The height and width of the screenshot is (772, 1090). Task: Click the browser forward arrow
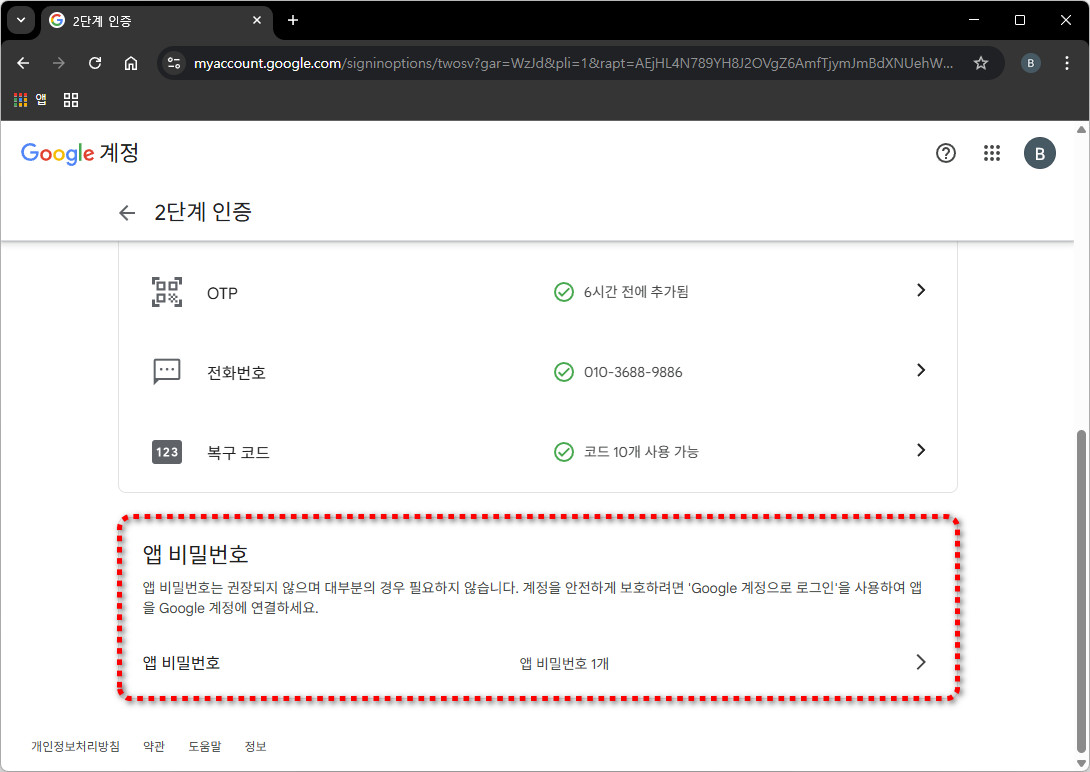point(59,63)
